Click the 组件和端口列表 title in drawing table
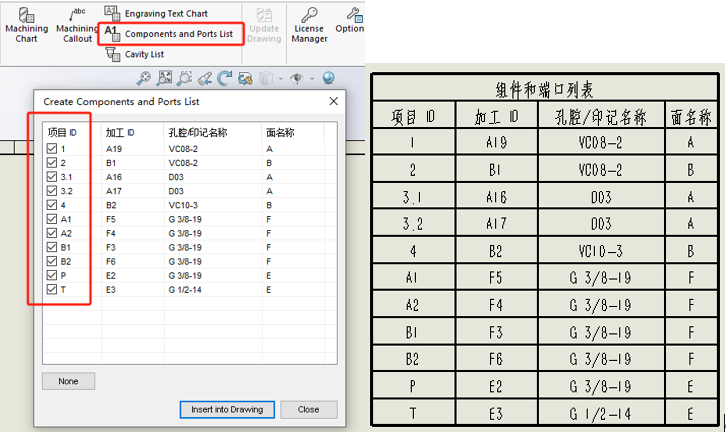726x432 pixels. click(544, 89)
